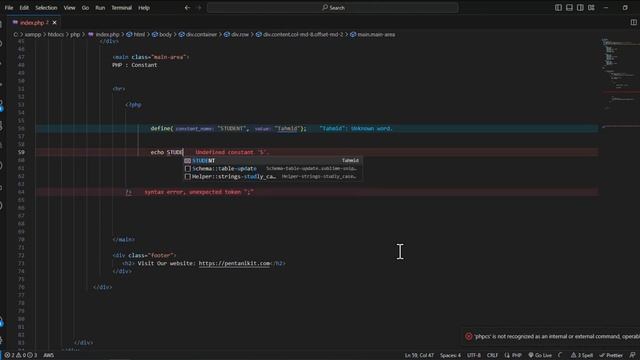Change line endings via CRLF indicator
This screenshot has width=640, height=360.
click(x=492, y=355)
